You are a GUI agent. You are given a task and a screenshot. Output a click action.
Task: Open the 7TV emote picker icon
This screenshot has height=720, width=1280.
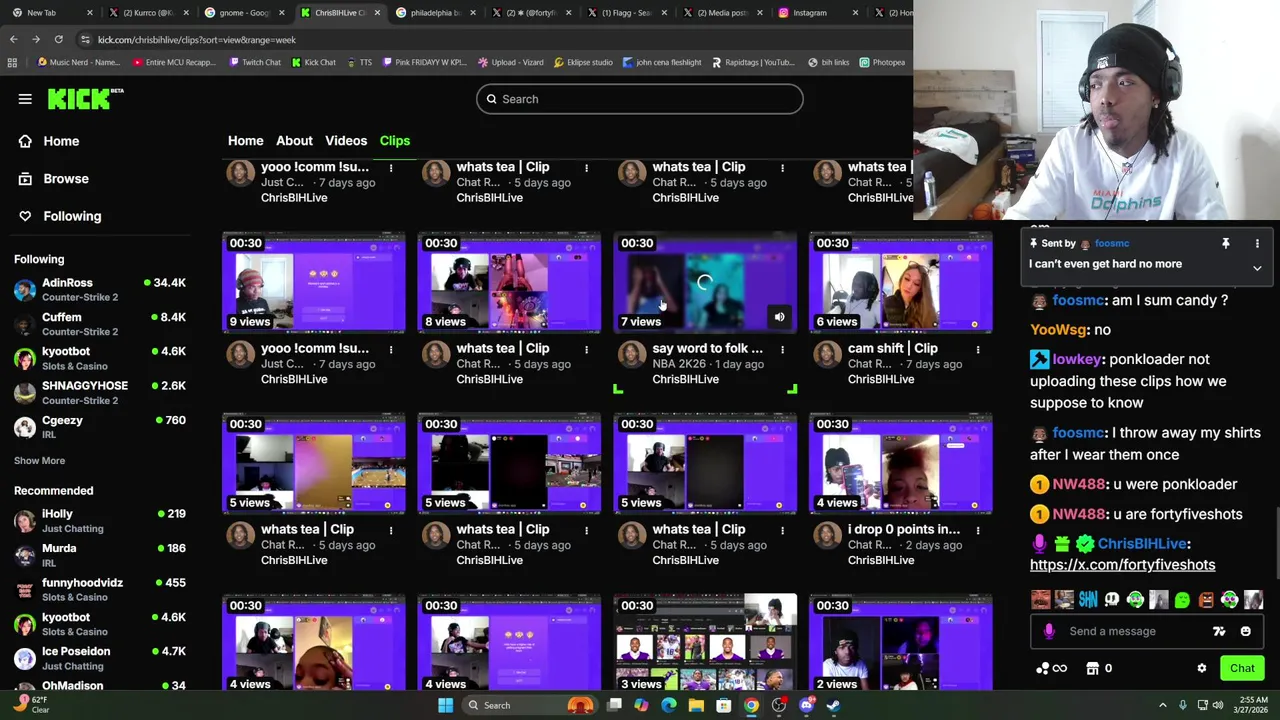(1219, 631)
